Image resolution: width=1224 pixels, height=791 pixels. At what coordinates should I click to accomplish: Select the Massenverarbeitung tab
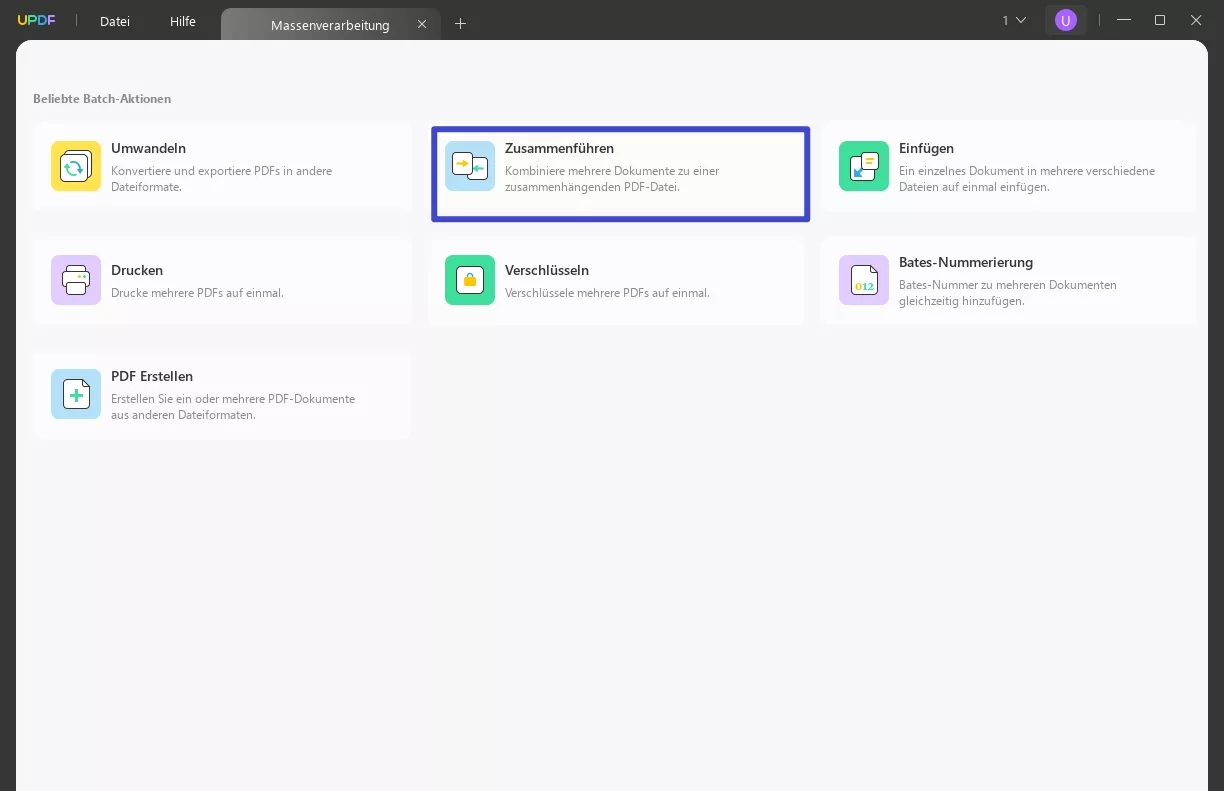330,24
